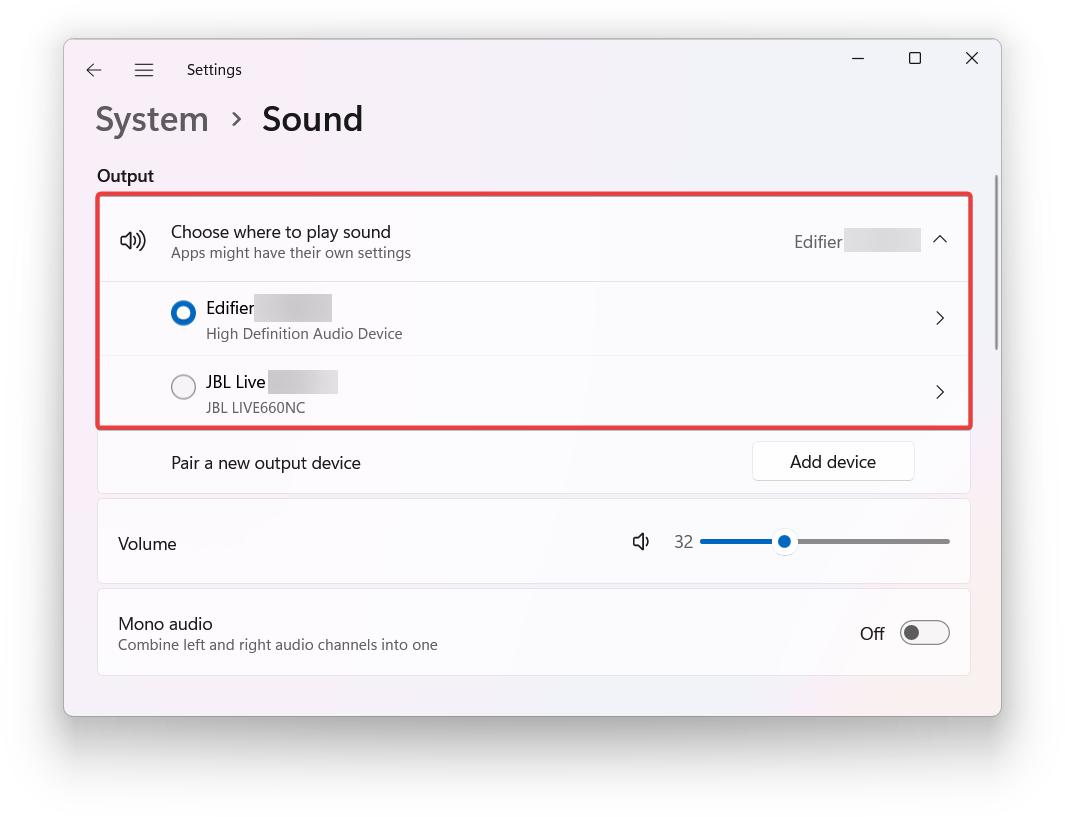The height and width of the screenshot is (817, 1065).
Task: Click the 'Volume' row label
Action: click(x=147, y=544)
